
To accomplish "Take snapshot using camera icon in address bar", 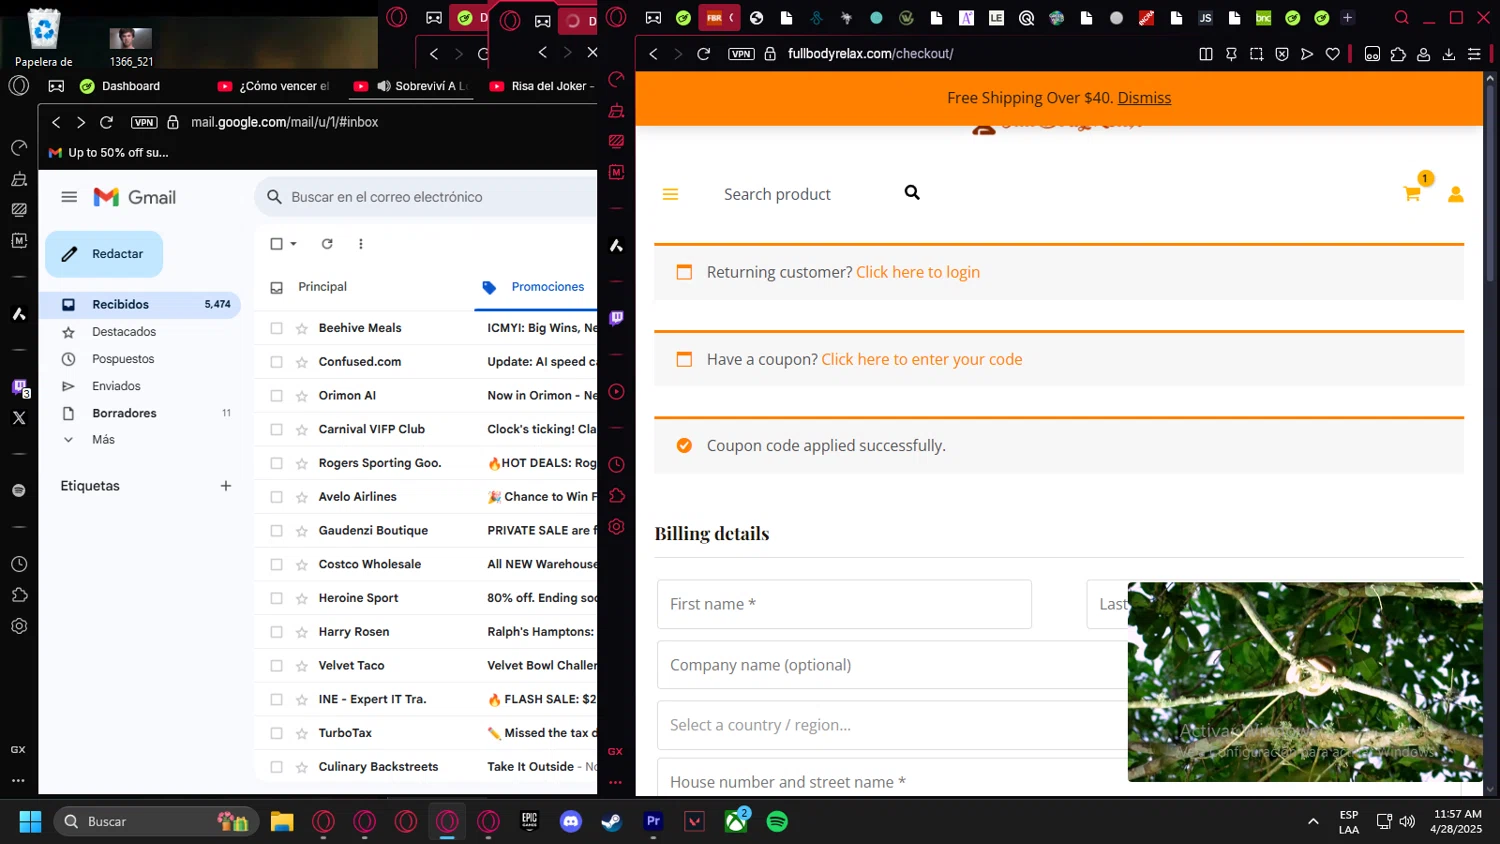I will coord(1257,54).
